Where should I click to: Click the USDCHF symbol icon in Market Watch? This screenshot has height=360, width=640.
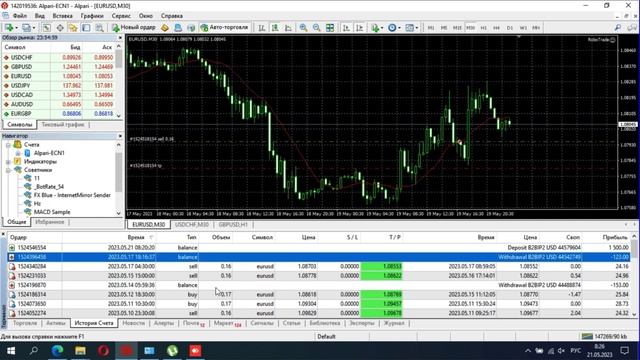(6, 58)
